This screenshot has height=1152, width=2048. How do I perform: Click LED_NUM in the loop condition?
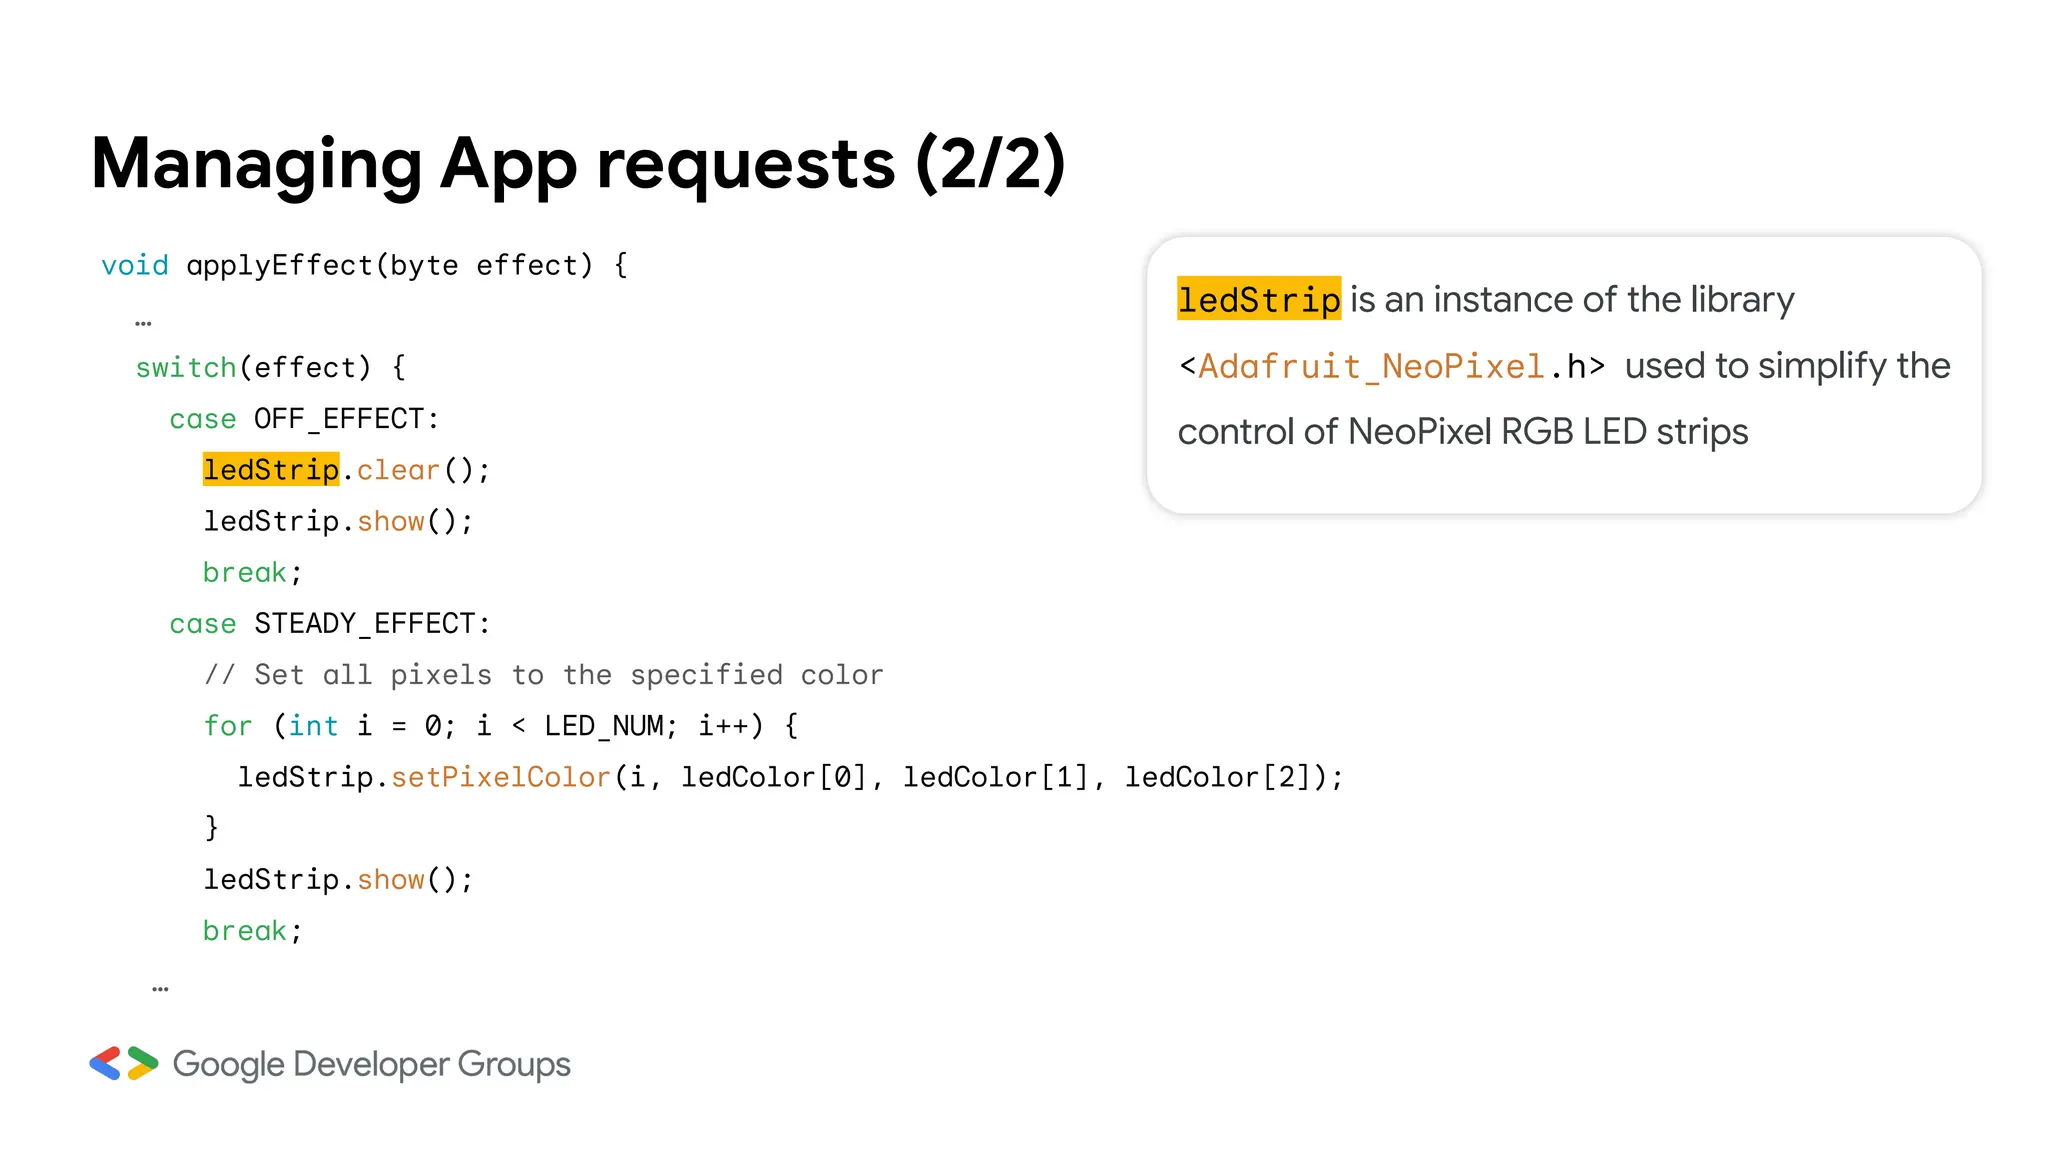[604, 726]
